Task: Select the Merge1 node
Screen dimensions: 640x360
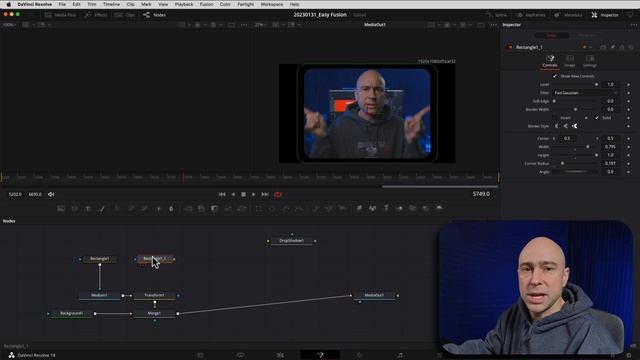Action: [x=154, y=313]
